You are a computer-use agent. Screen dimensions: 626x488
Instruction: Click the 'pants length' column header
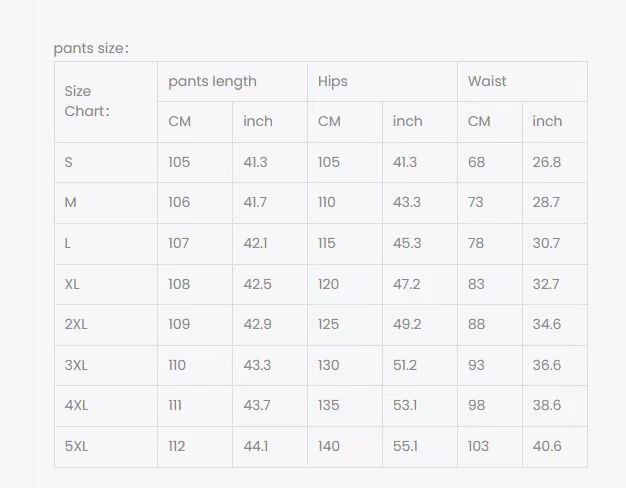[x=212, y=81]
